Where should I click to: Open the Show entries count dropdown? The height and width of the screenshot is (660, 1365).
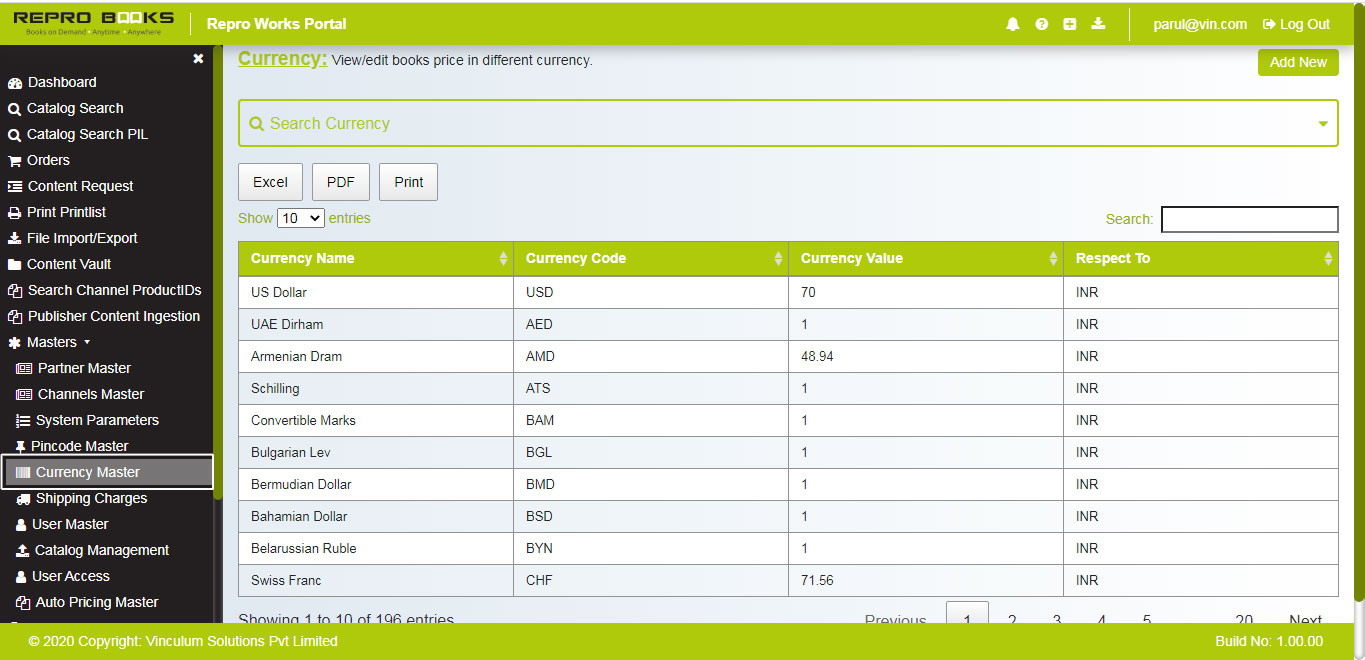tap(301, 218)
